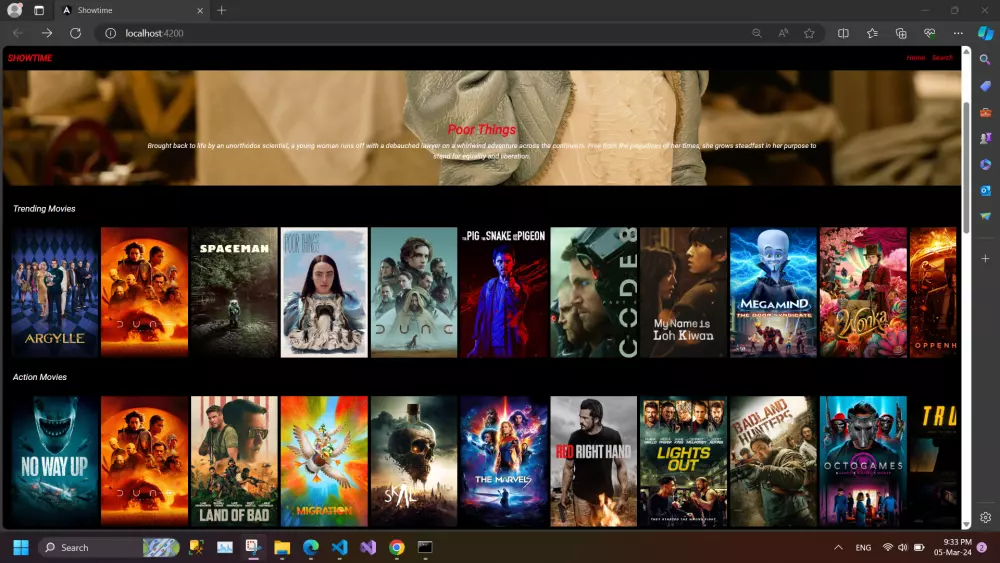Open Edge Settings and more menu

[958, 33]
